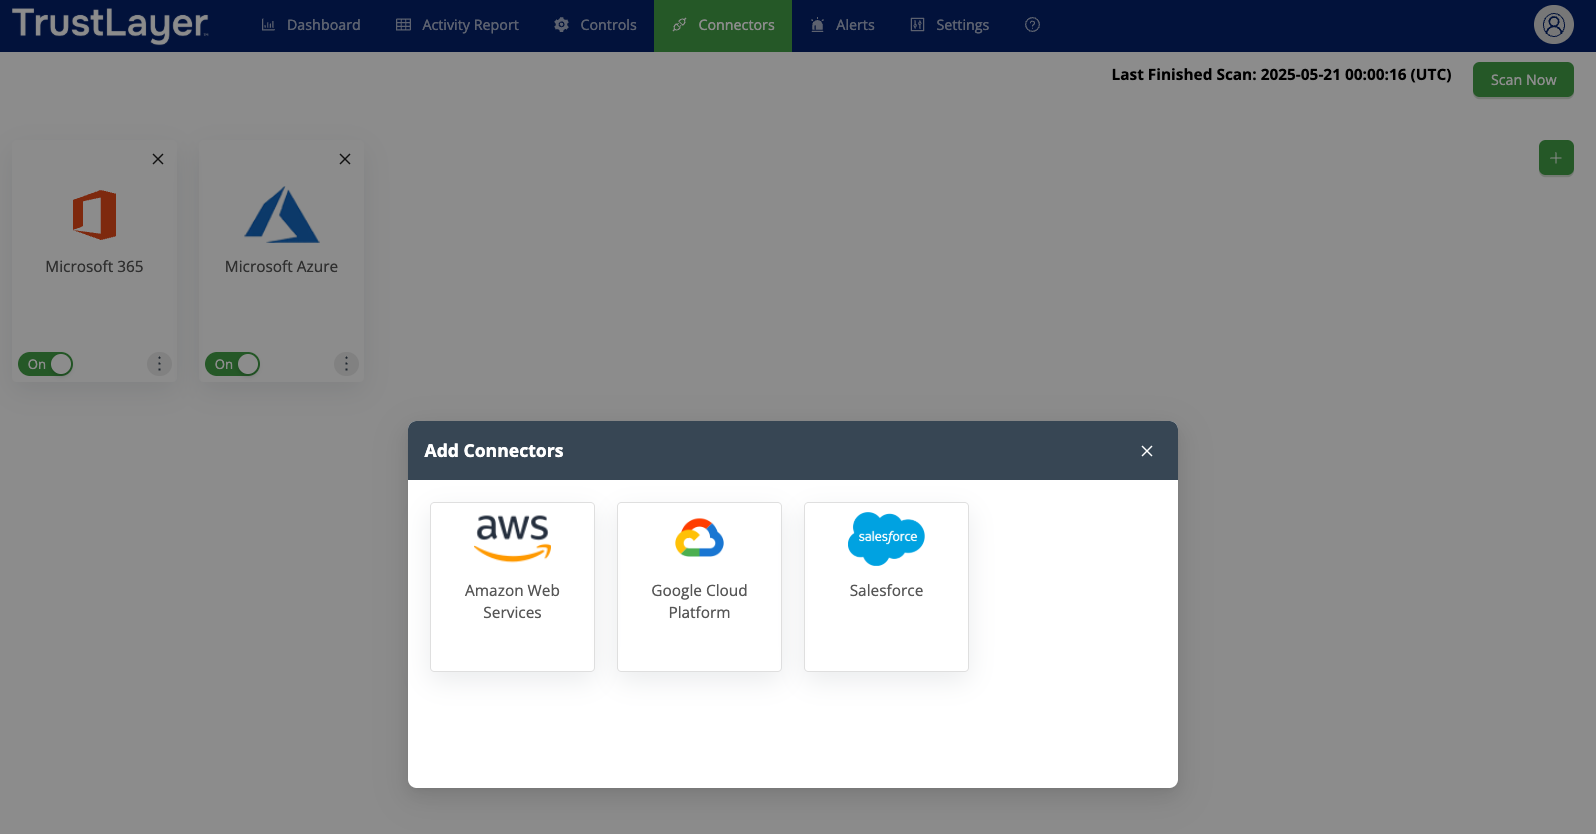Open the Controls tab
This screenshot has width=1596, height=834.
(x=595, y=25)
